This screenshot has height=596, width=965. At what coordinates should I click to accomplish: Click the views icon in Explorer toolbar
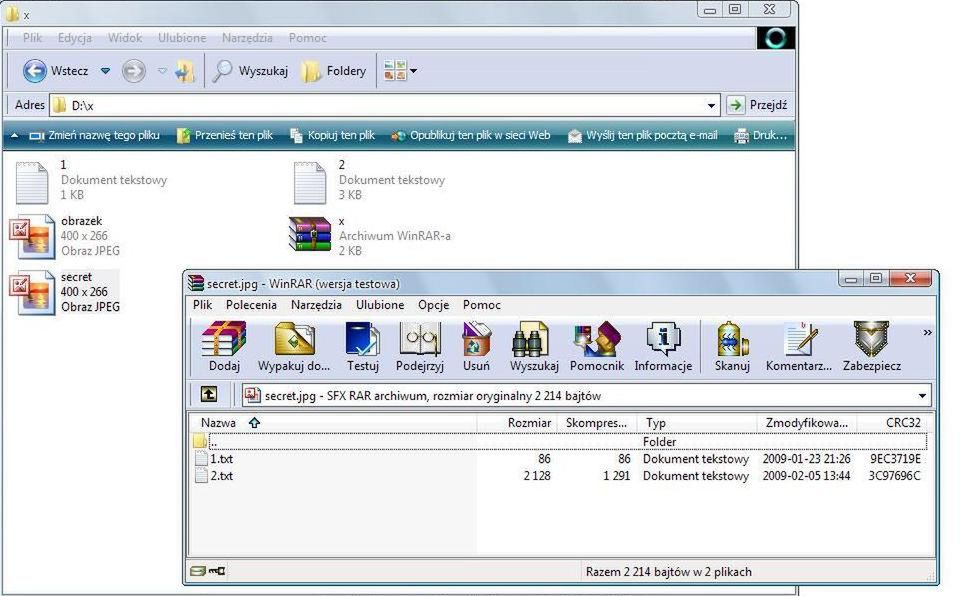tap(394, 70)
